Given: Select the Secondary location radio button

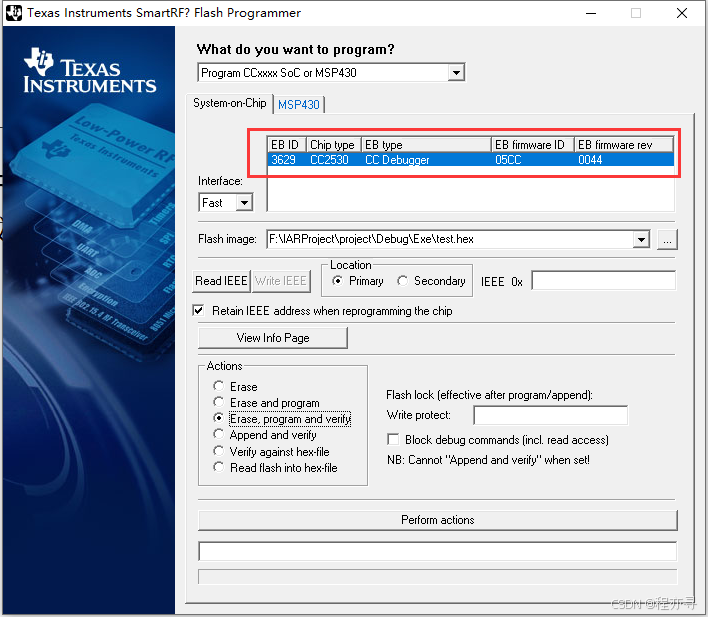Looking at the screenshot, I should [x=402, y=281].
